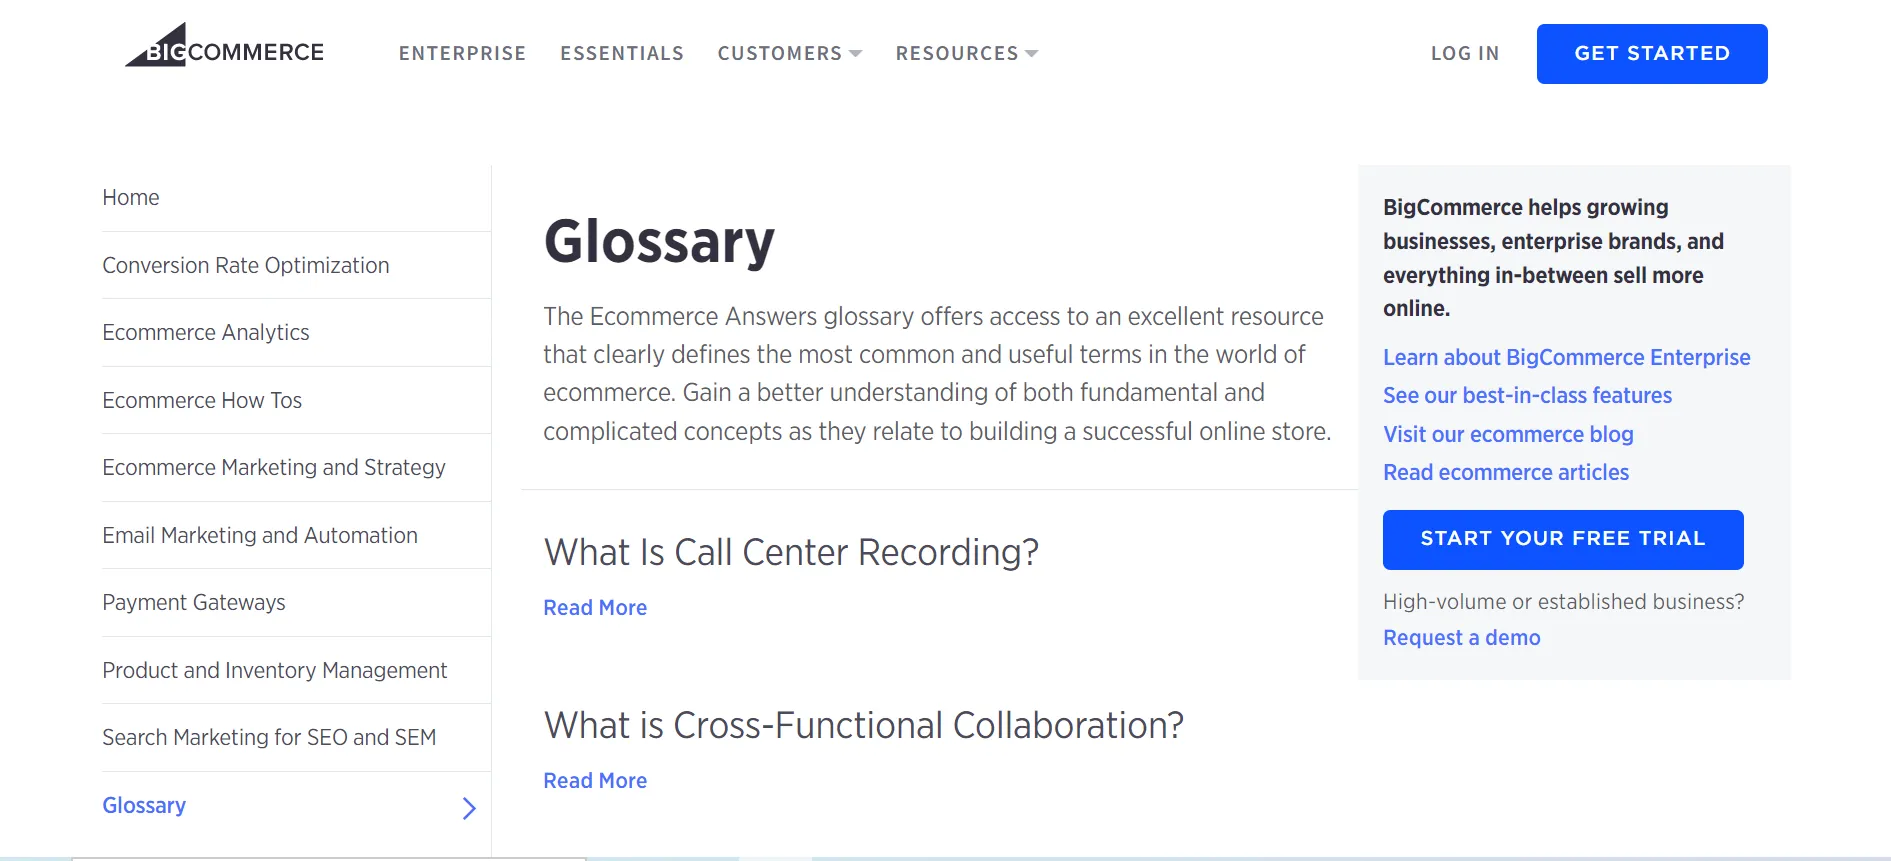Expand the Customers dropdown menu
Image resolution: width=1891 pixels, height=861 pixels.
pos(789,53)
